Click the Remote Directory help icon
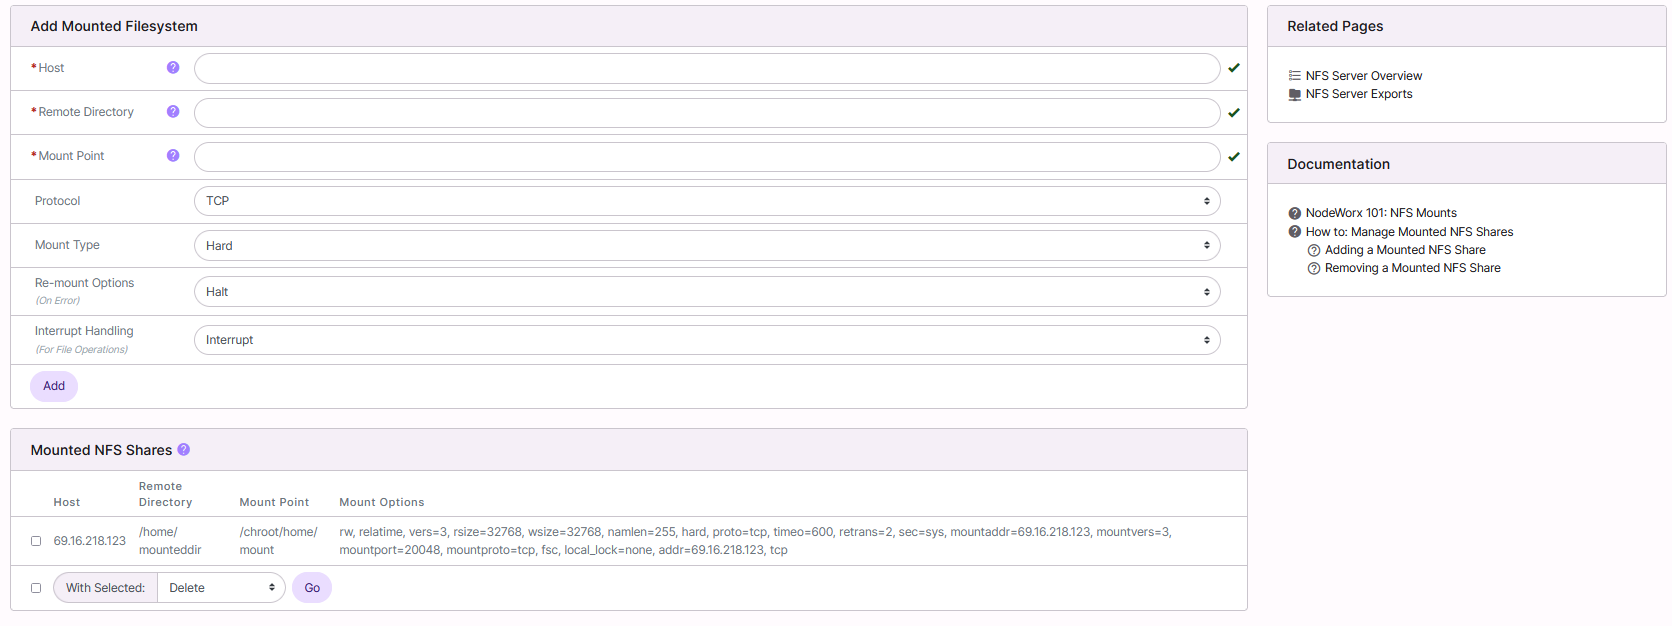Screen dimensions: 1672x626 coord(173,112)
